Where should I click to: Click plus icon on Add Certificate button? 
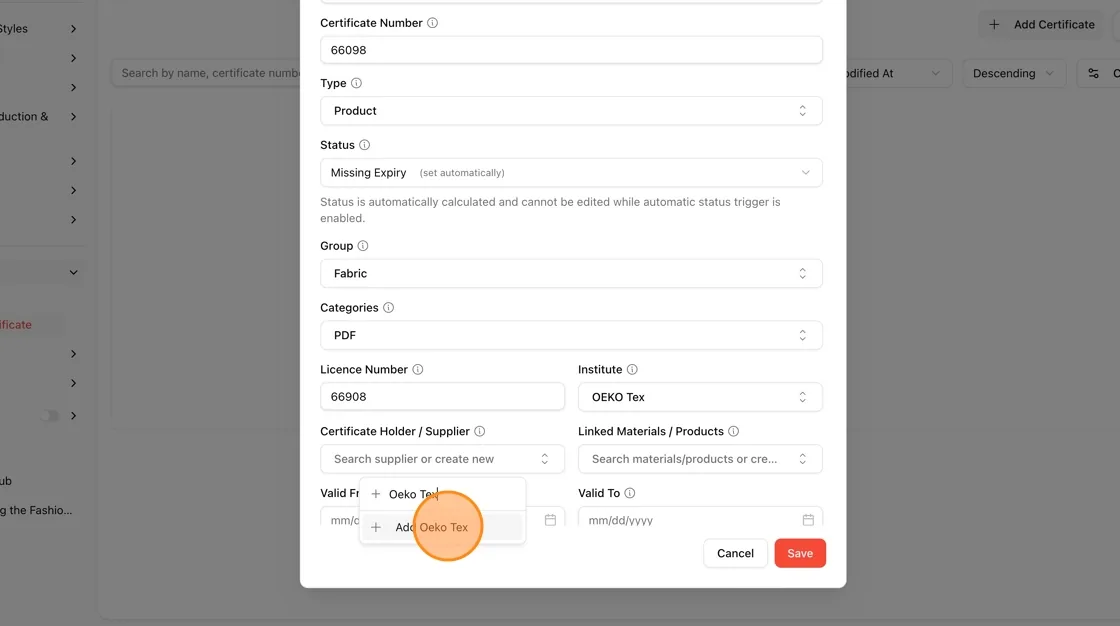tap(994, 24)
